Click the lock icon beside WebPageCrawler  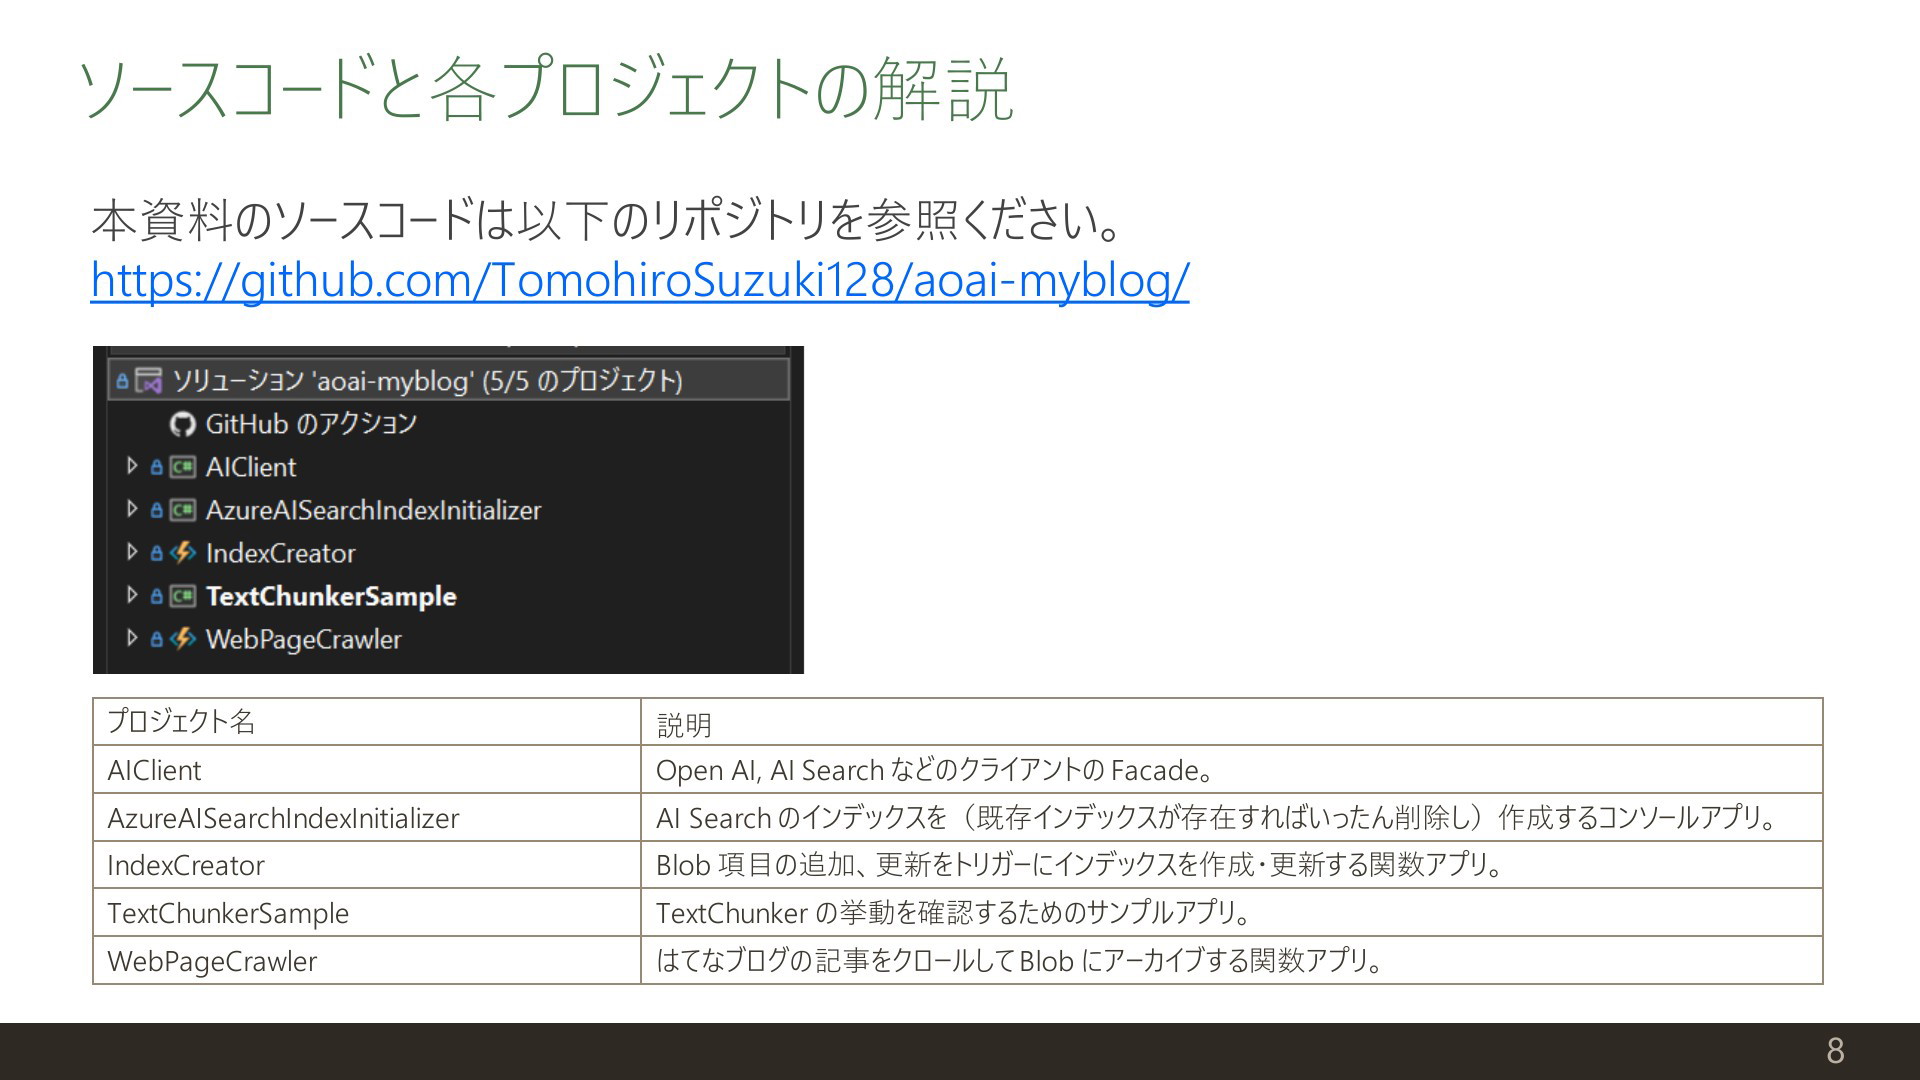pos(156,639)
